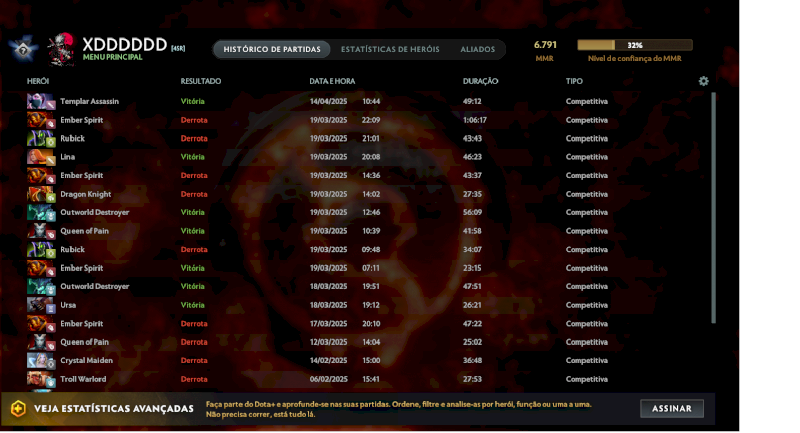
Task: Click the Ursa hero name
Action: pyautogui.click(x=68, y=305)
